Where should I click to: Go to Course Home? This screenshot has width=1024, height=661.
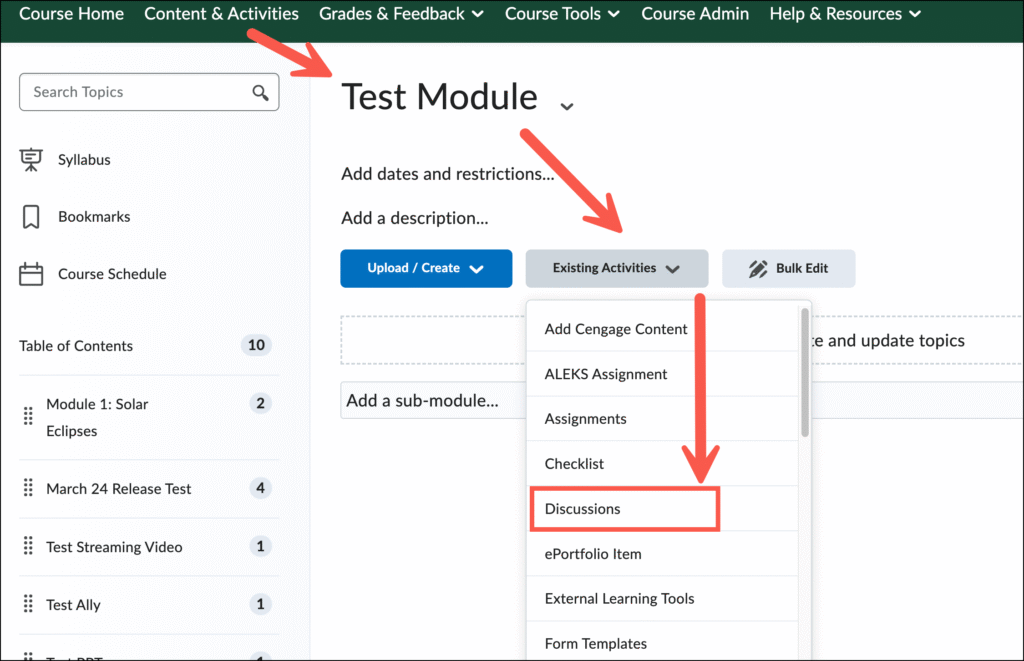[x=71, y=14]
